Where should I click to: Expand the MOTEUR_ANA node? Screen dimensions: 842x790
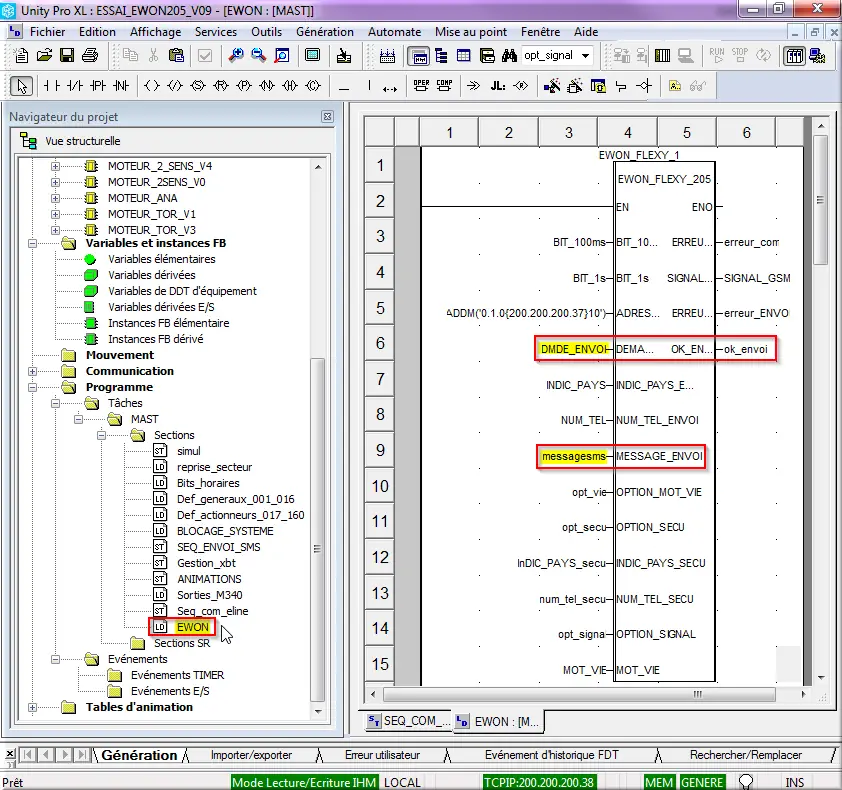pos(55,198)
